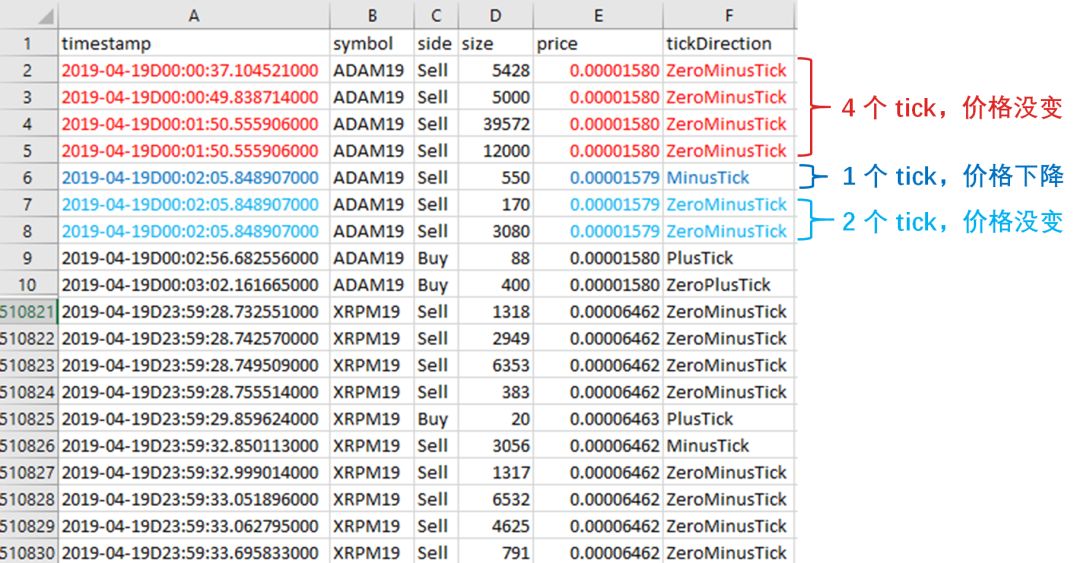1080x563 pixels.
Task: Click the 'size' header cell
Action: pyautogui.click(x=496, y=43)
